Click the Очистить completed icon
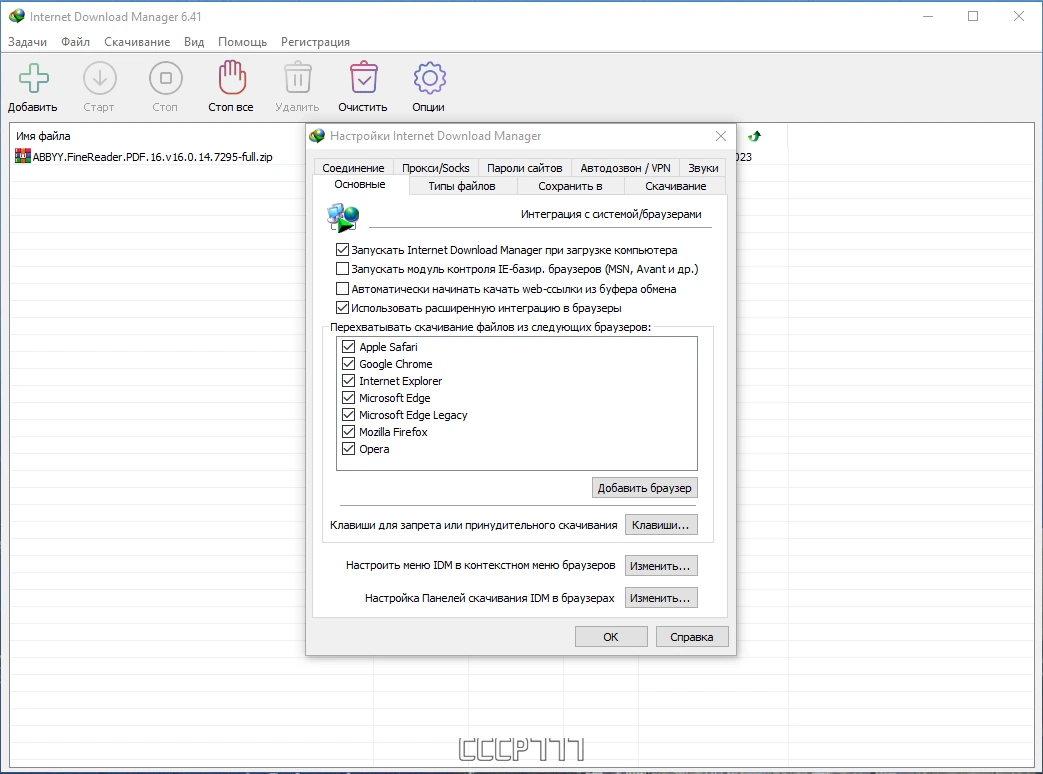The width and height of the screenshot is (1043, 774). click(x=363, y=78)
